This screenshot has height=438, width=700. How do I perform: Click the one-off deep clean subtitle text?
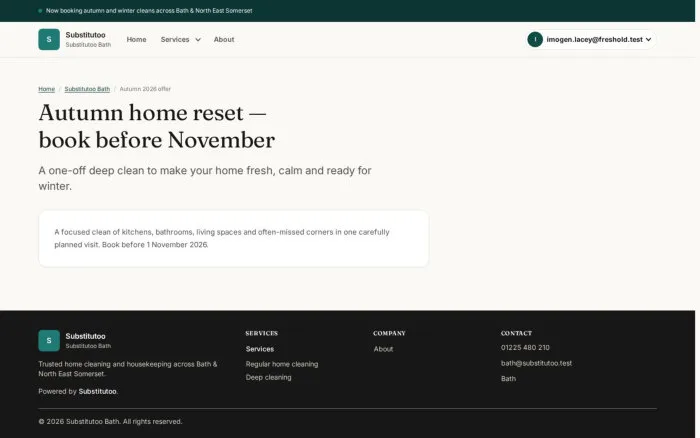[205, 178]
